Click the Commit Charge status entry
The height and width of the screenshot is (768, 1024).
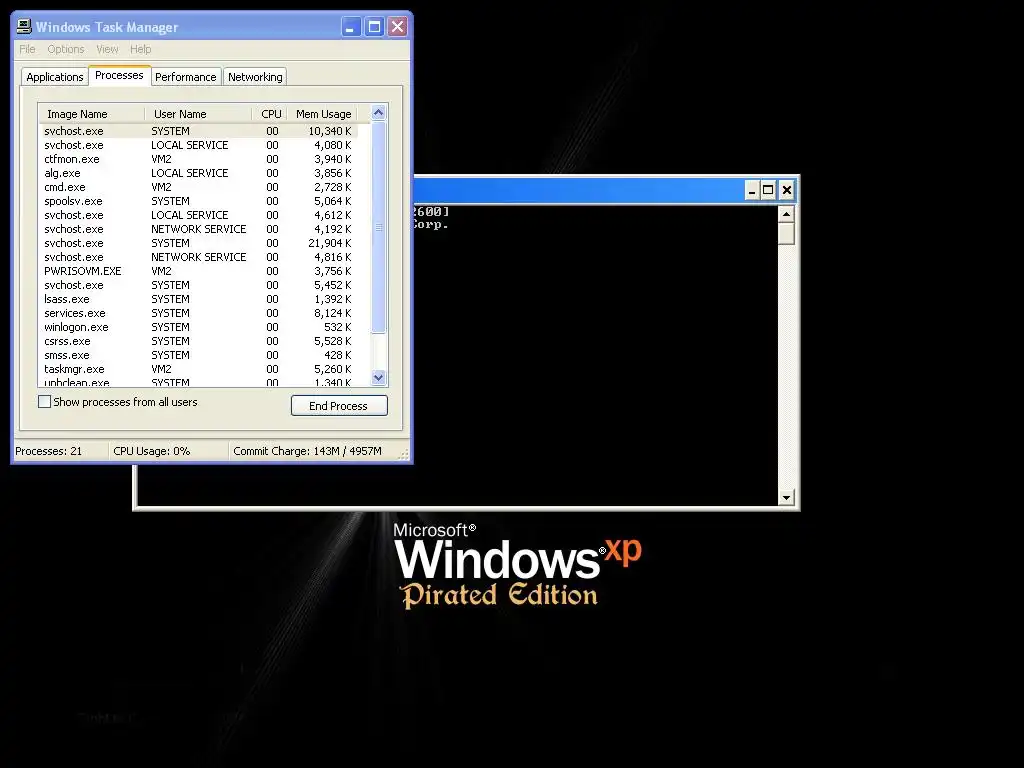pos(313,451)
